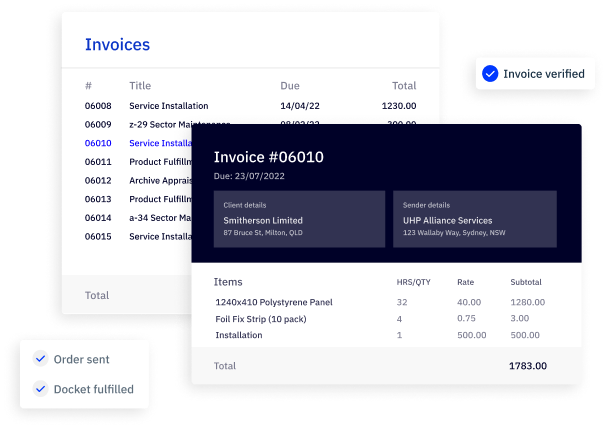Select invoice number 06011
Screen dimensions: 608x429
click(x=98, y=162)
